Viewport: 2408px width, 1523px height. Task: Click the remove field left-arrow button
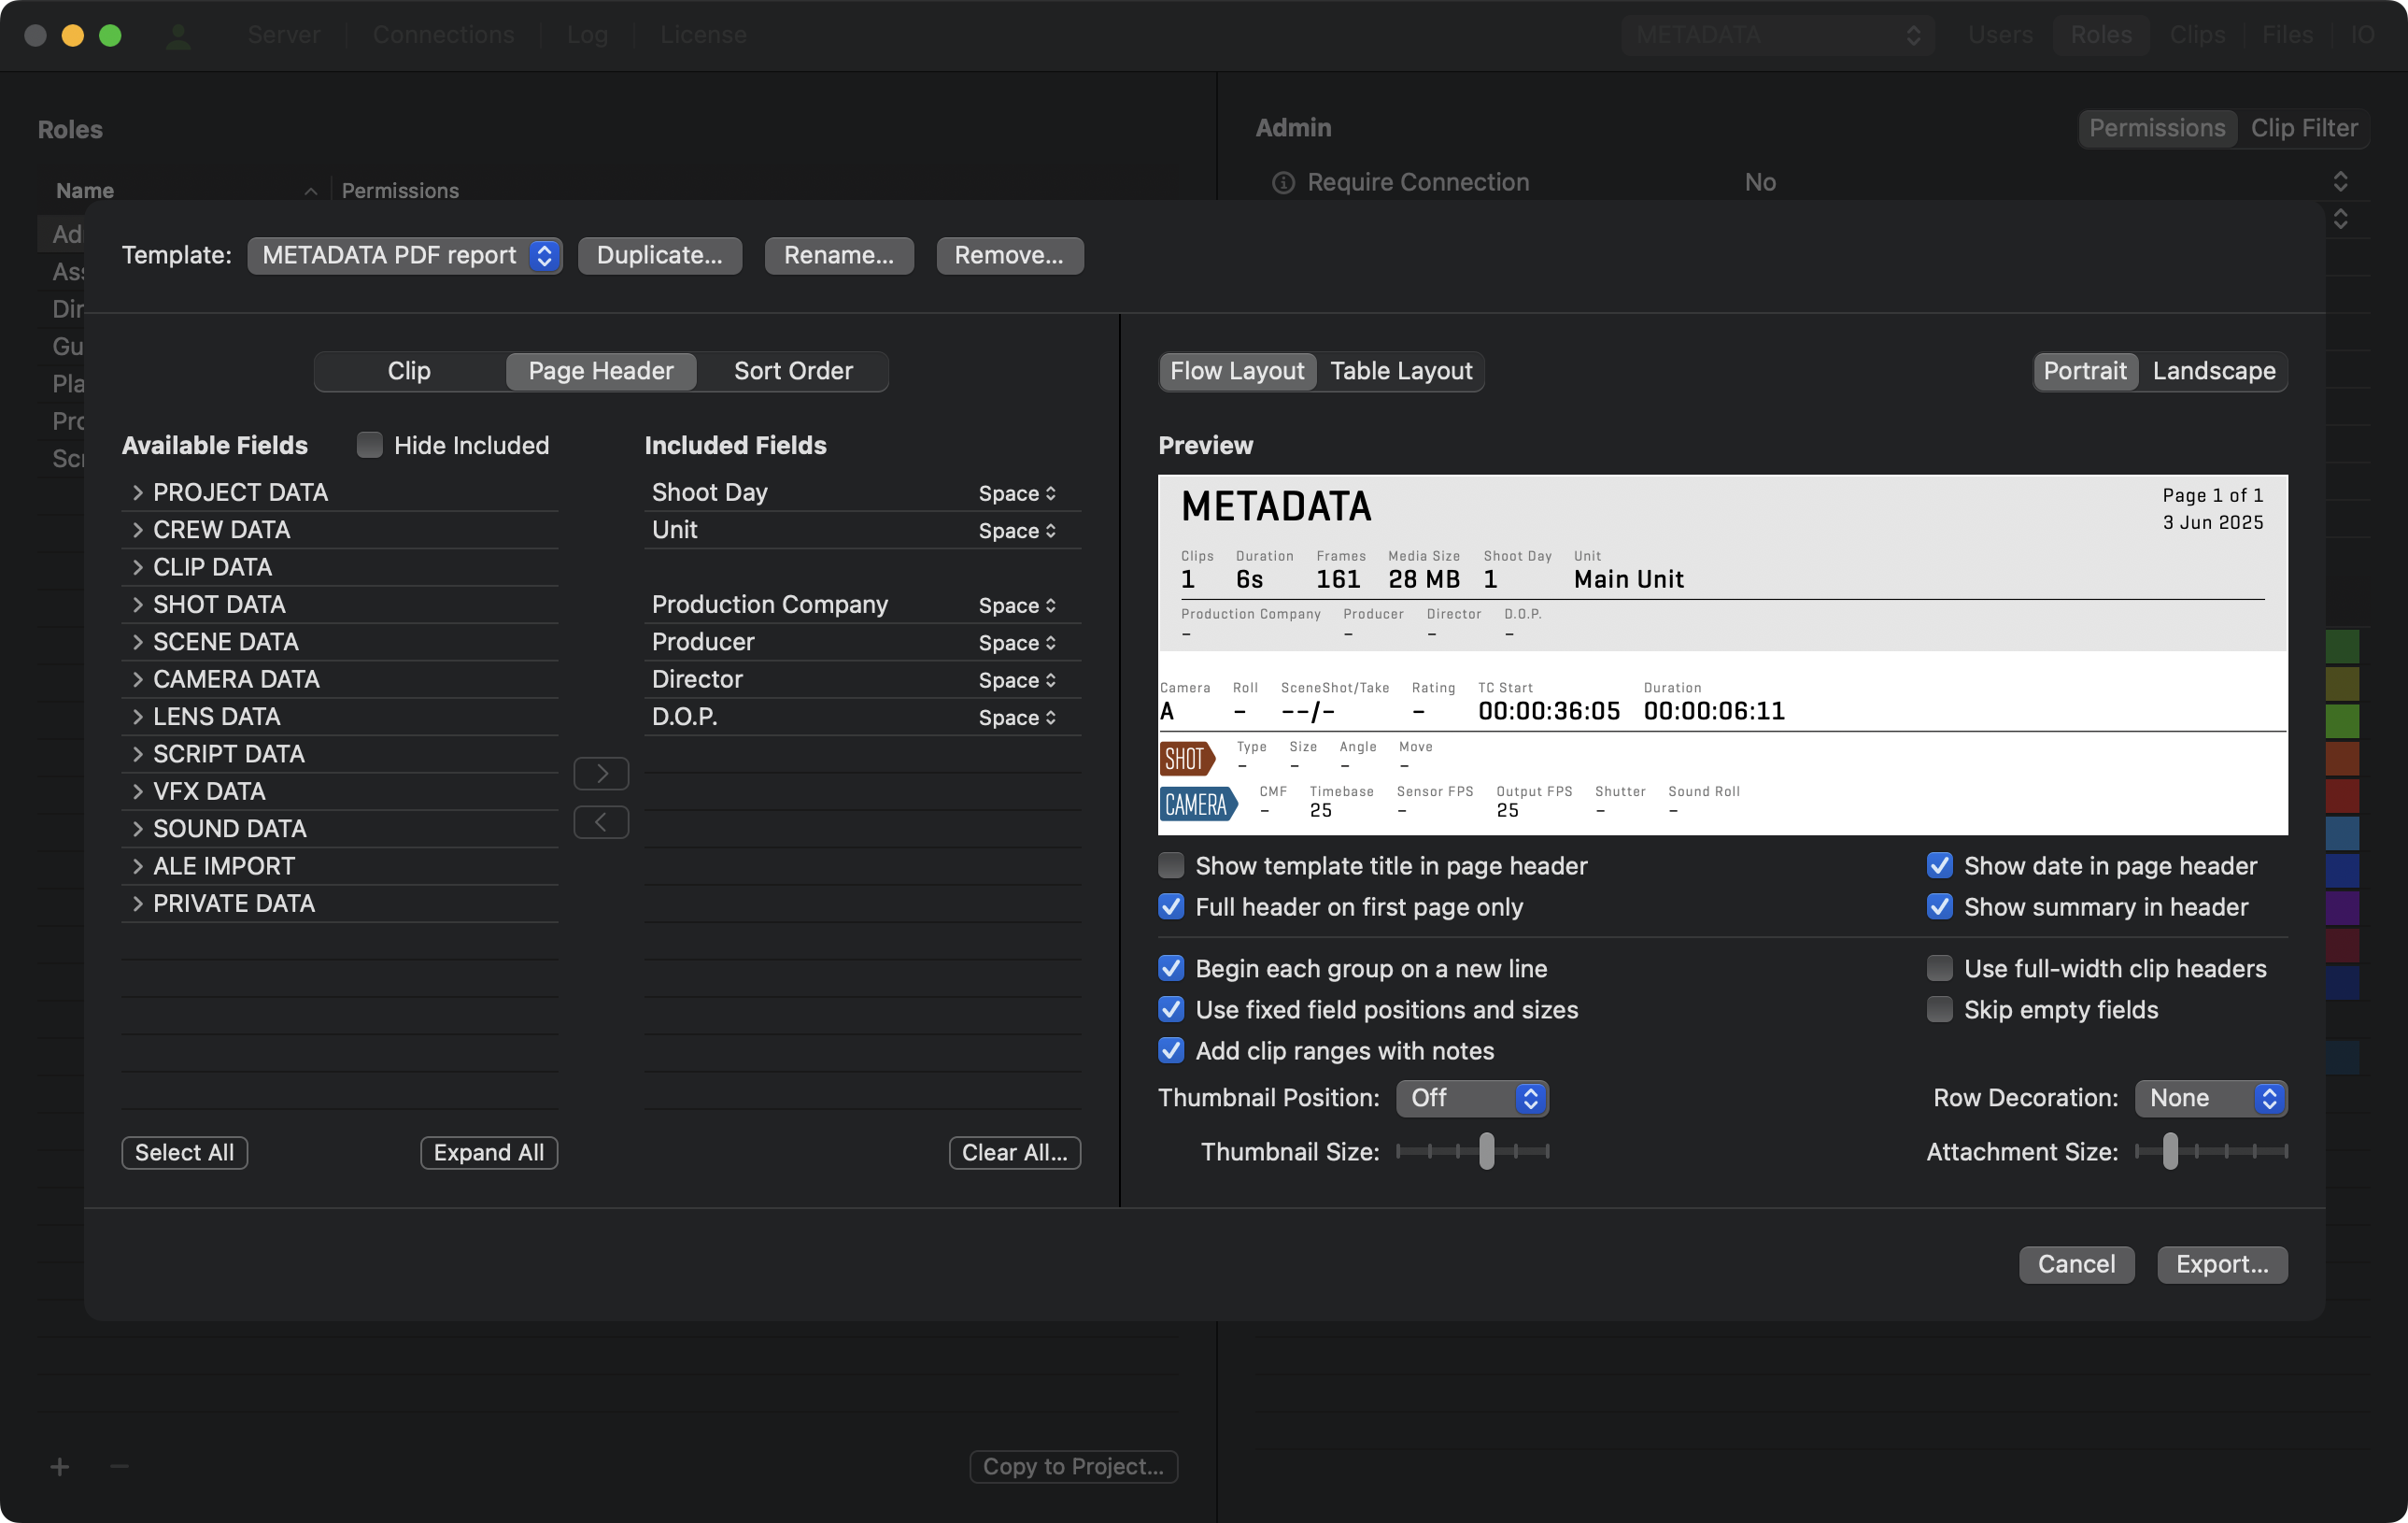[601, 822]
